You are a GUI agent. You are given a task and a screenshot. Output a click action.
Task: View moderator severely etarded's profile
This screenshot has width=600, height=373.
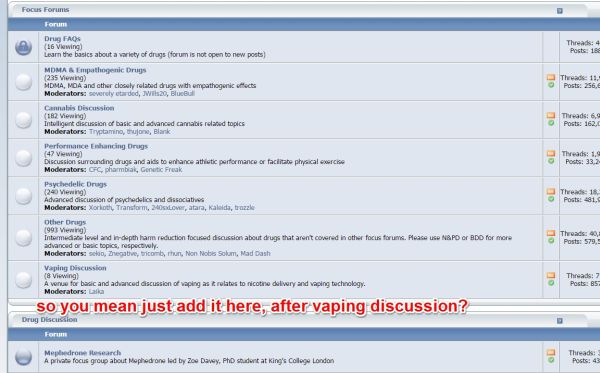(x=114, y=94)
